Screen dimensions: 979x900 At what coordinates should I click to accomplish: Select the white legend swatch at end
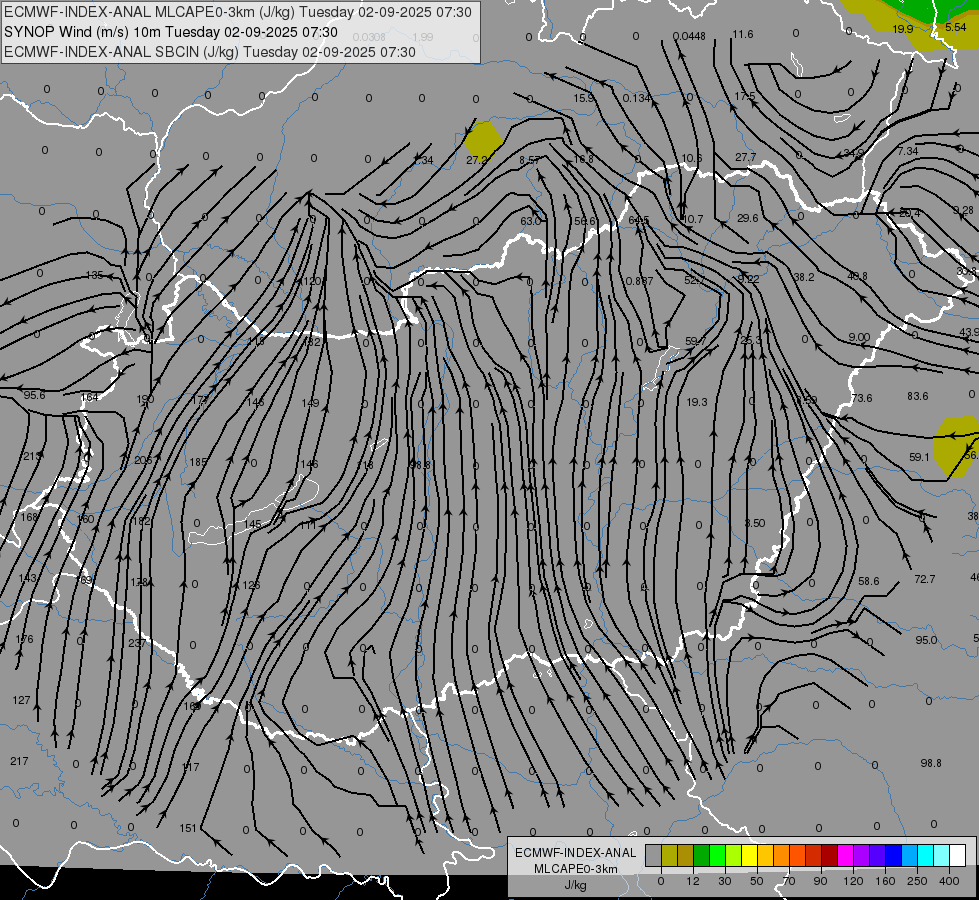click(x=958, y=855)
